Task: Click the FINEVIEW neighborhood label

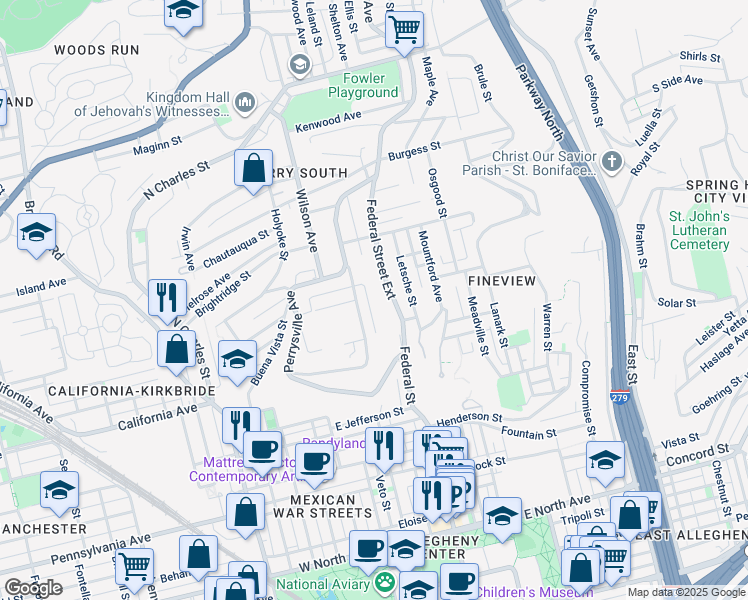Action: (x=502, y=281)
